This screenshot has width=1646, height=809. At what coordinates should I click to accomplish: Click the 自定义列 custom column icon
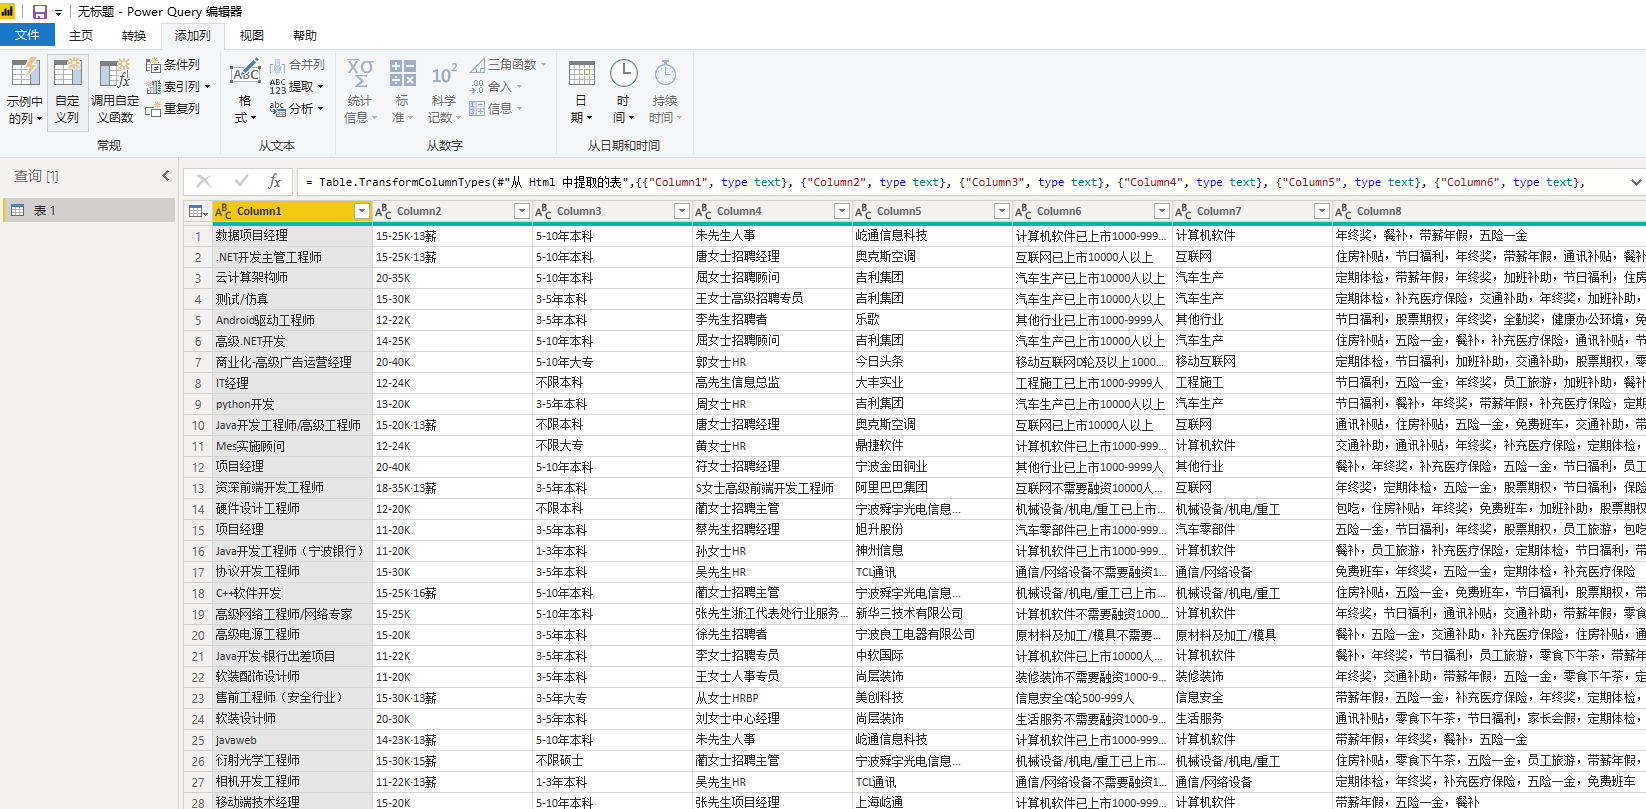(x=67, y=73)
